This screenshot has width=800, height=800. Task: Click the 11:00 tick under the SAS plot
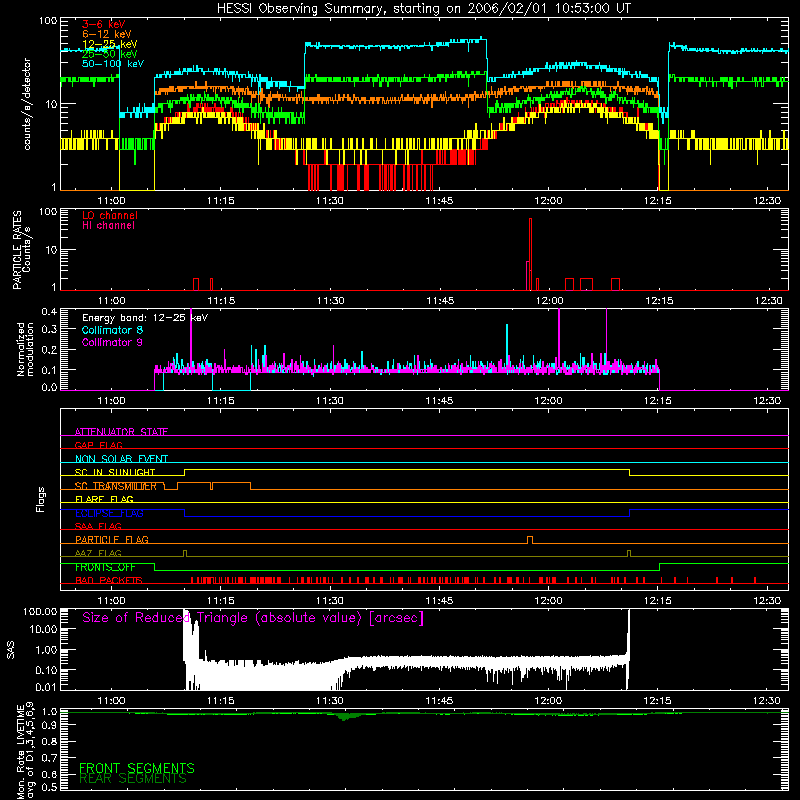[111, 701]
